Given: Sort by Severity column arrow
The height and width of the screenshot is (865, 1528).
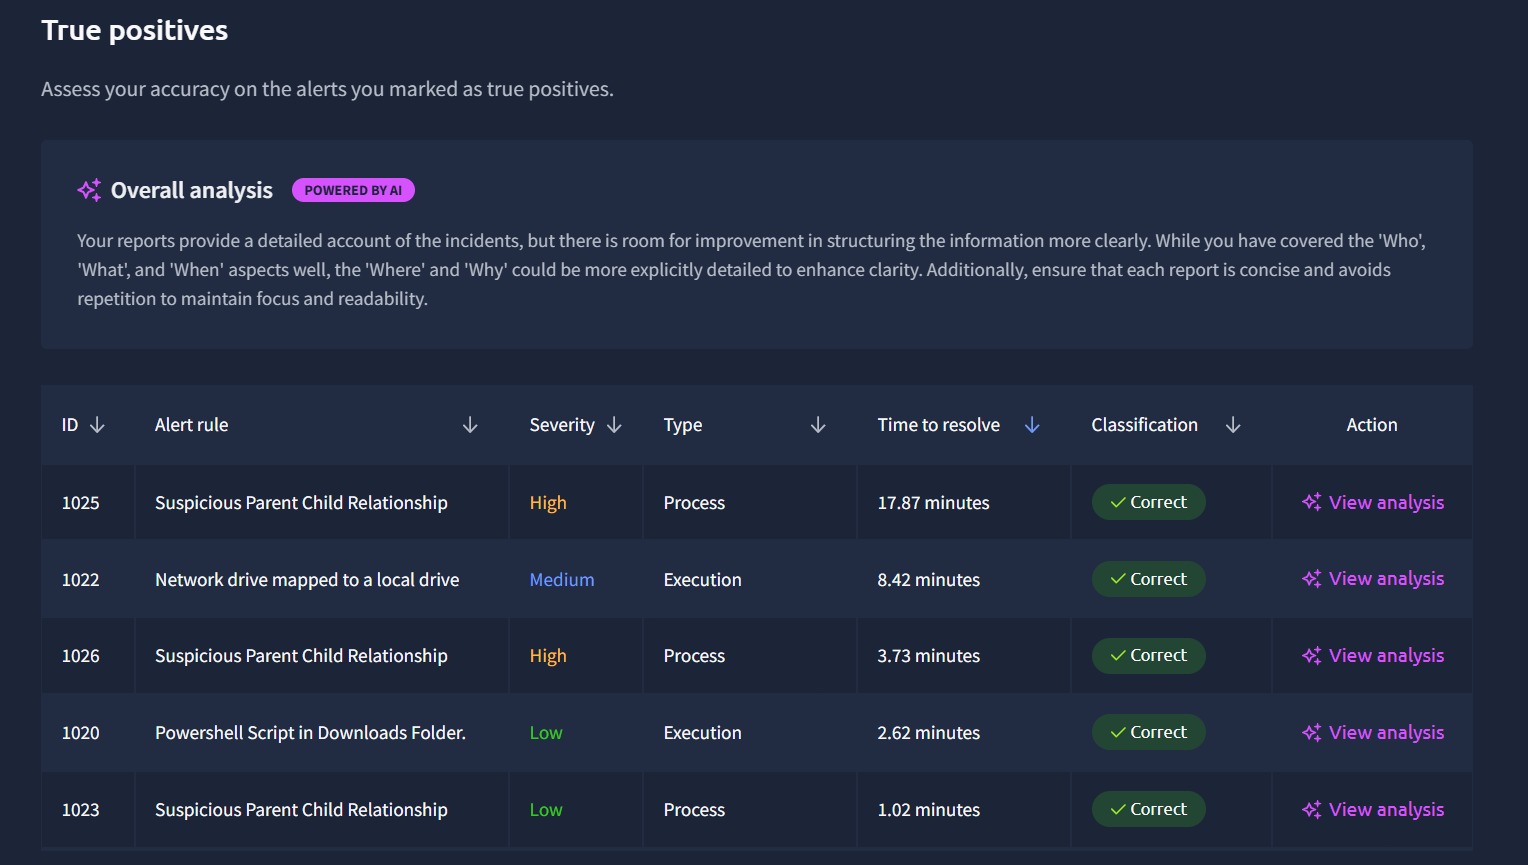Looking at the screenshot, I should 614,426.
